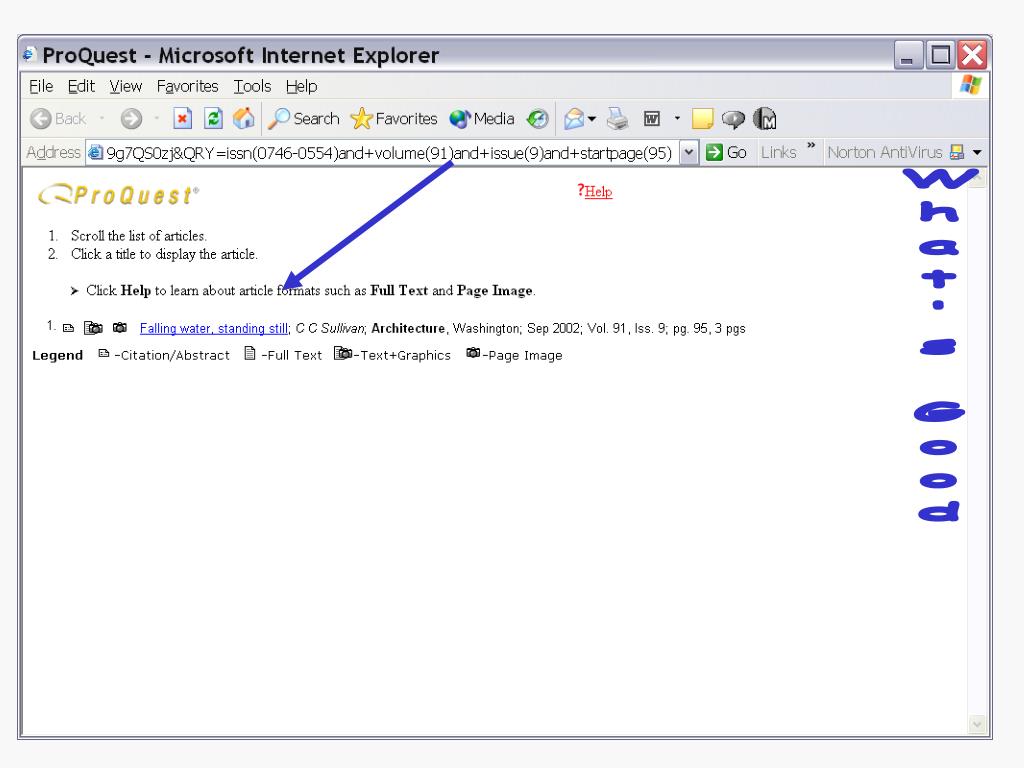Screen dimensions: 1024x768
Task: Click the Norton AntiVirus label
Action: pos(884,152)
